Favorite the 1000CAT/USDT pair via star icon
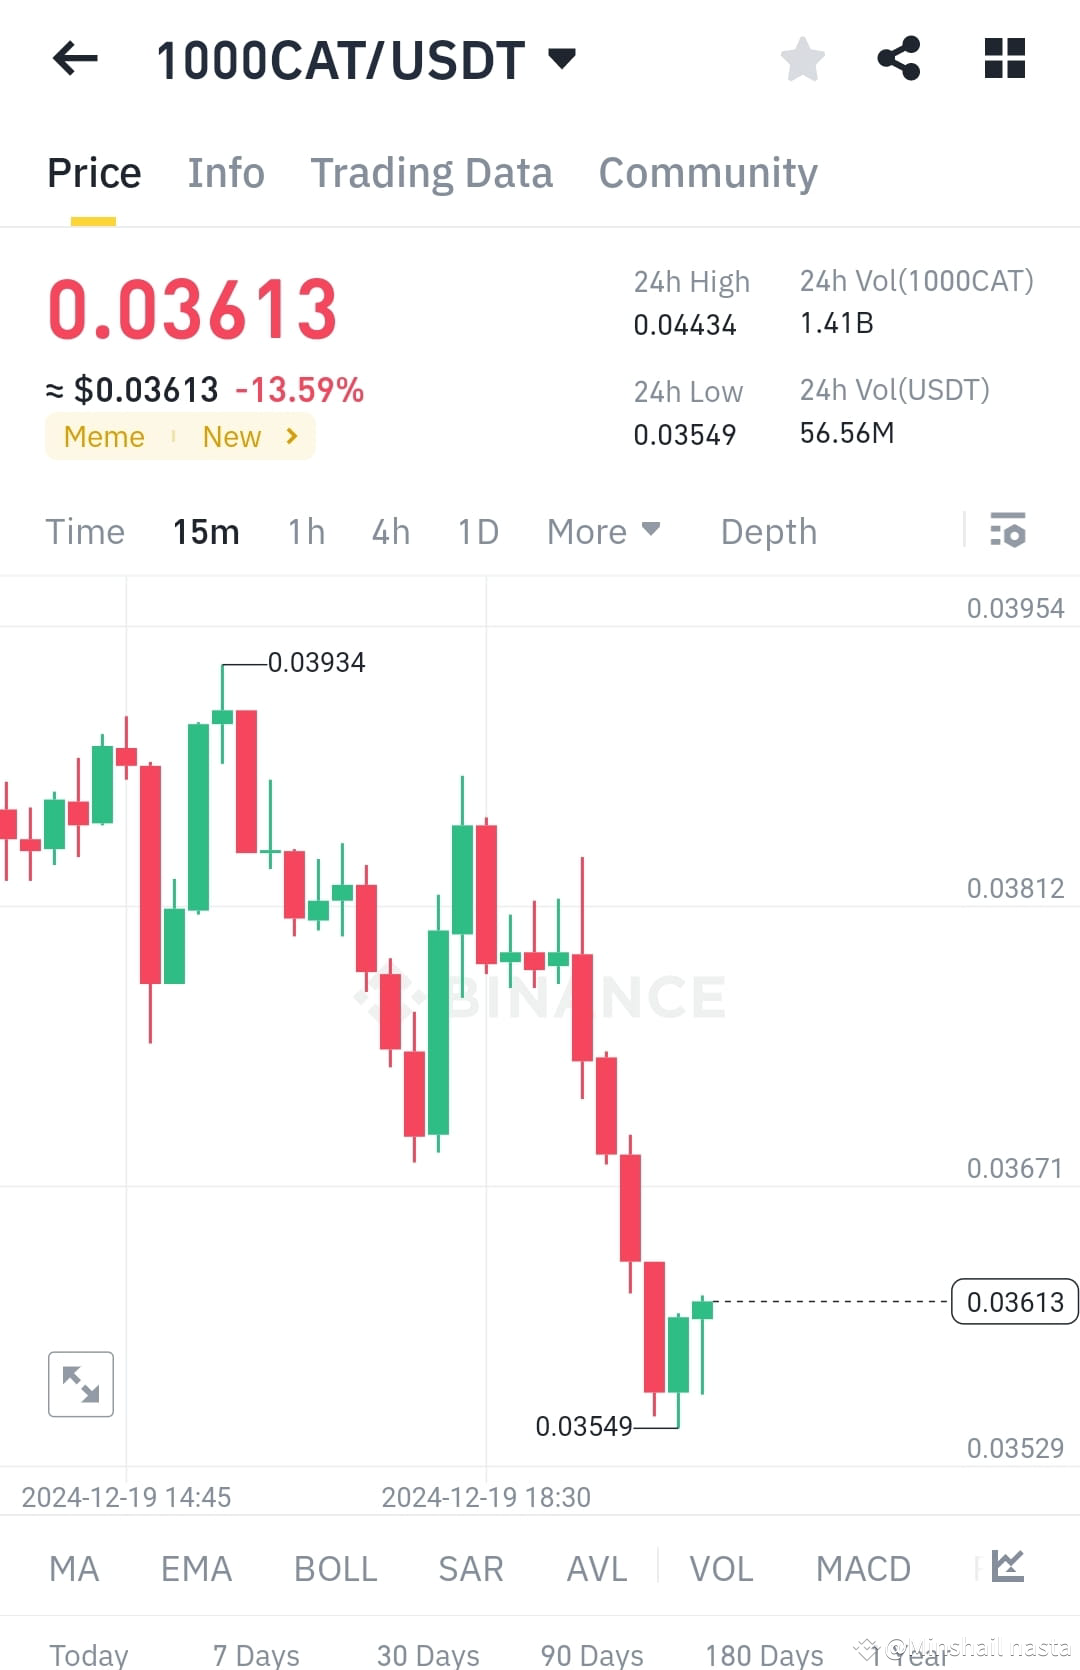Viewport: 1080px width, 1670px height. (803, 59)
